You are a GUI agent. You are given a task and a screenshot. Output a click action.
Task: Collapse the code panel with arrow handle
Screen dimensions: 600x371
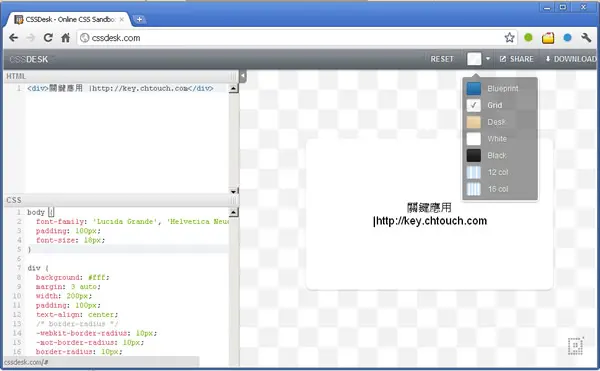click(243, 76)
